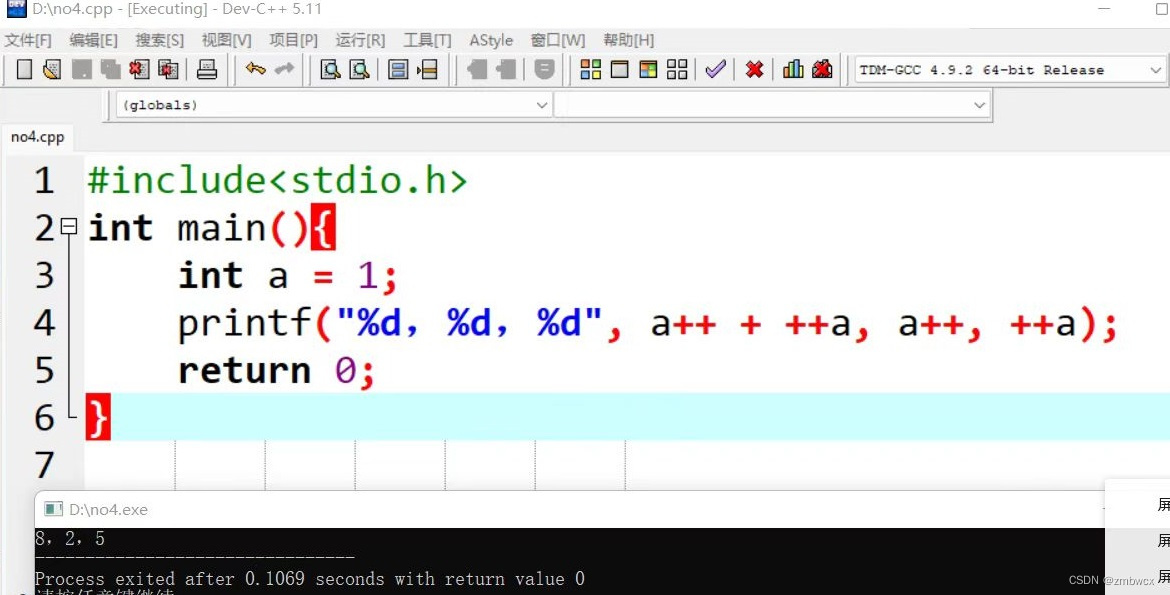Viewport: 1170px width, 595px height.
Task: Click the highlighted closing brace on line 6
Action: click(98, 417)
